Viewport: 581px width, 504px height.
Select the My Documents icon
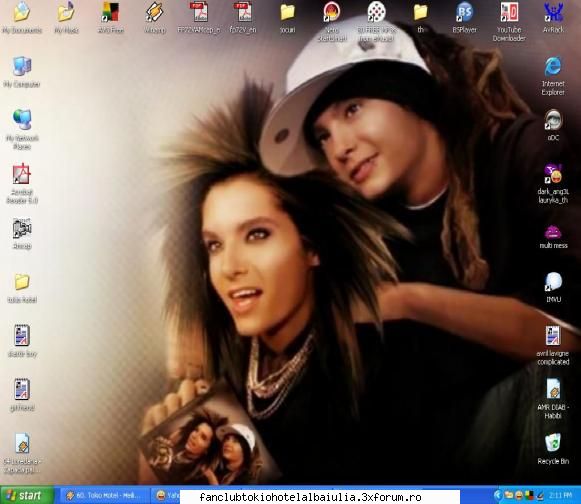(x=22, y=17)
